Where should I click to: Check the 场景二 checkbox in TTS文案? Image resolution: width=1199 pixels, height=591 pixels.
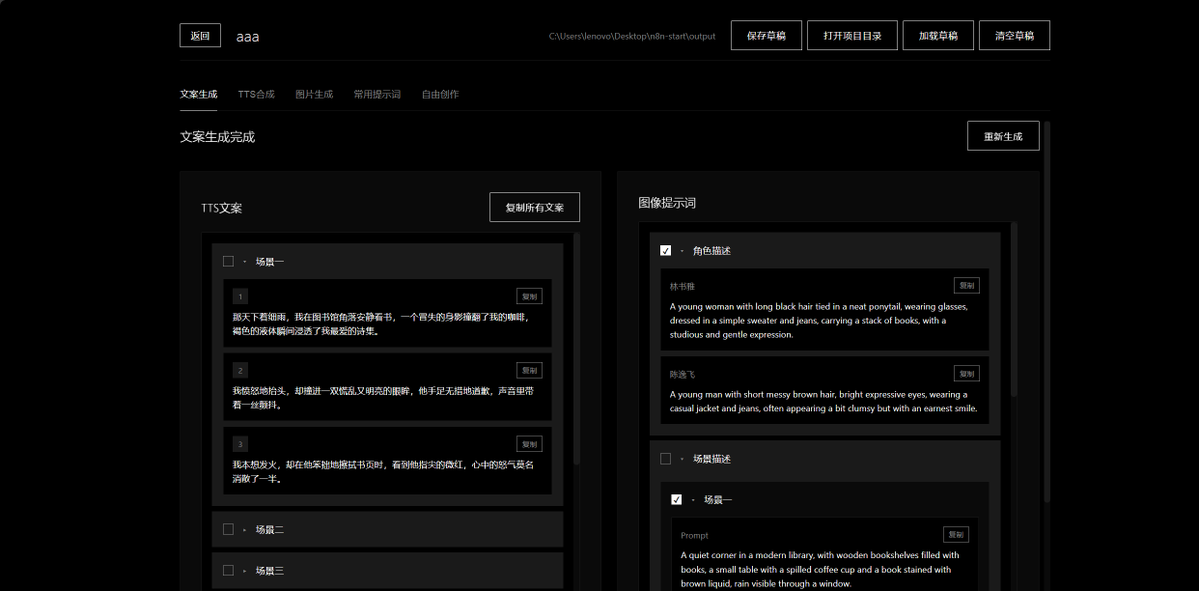tap(228, 529)
